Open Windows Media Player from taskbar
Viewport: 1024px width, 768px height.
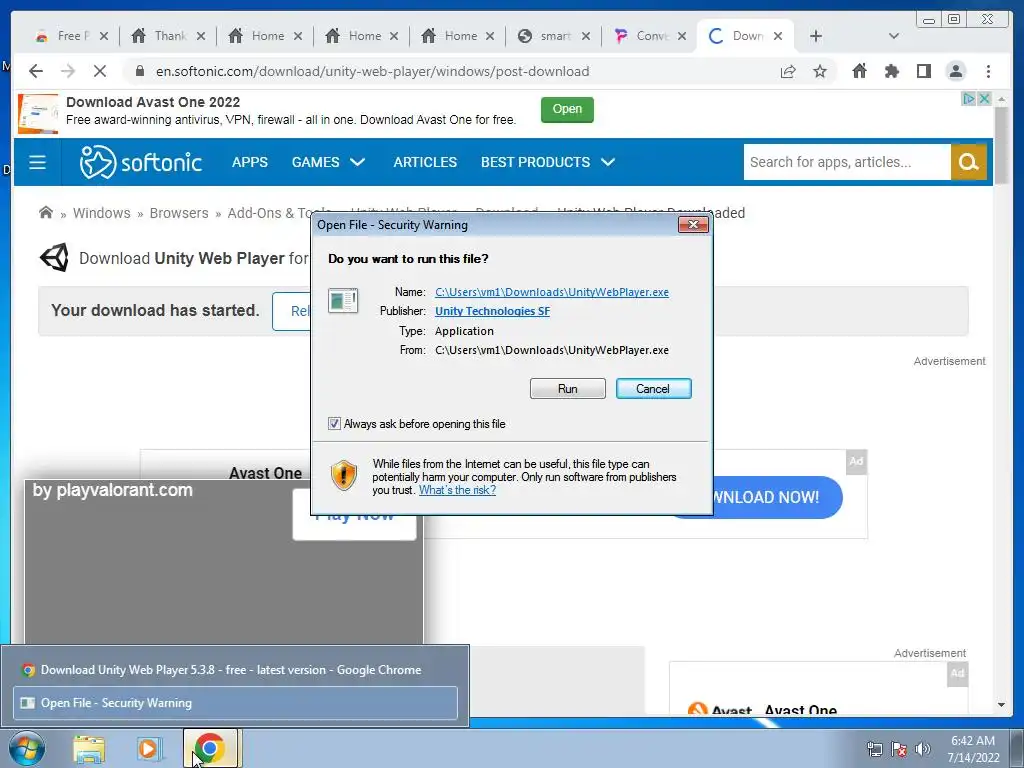[150, 749]
